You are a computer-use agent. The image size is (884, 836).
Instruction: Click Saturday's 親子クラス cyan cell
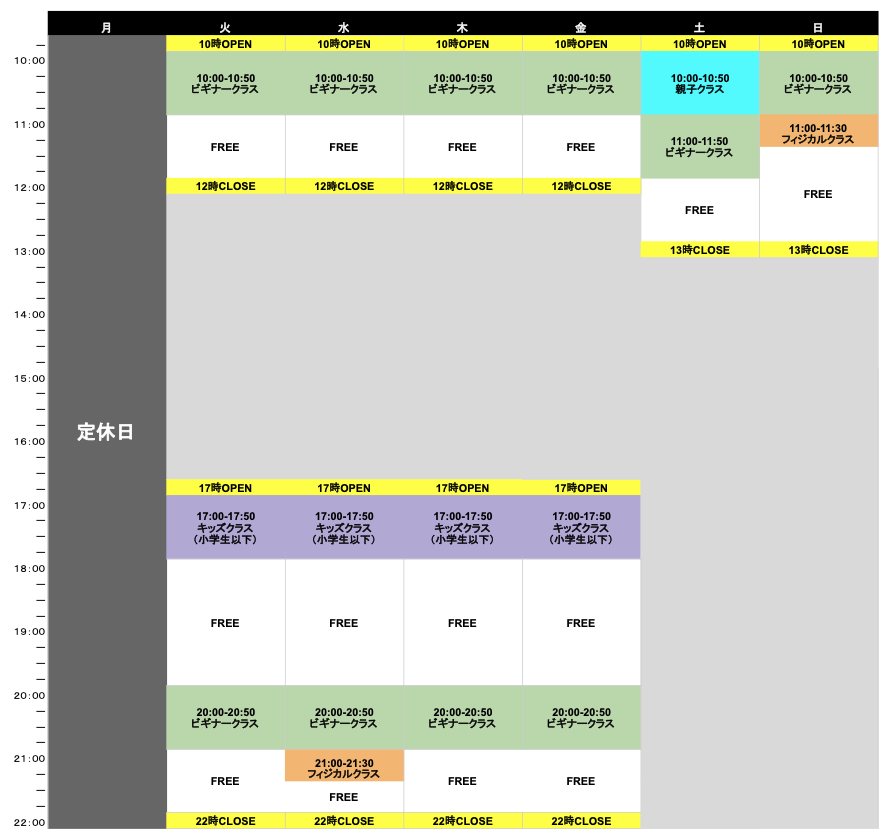(x=699, y=84)
